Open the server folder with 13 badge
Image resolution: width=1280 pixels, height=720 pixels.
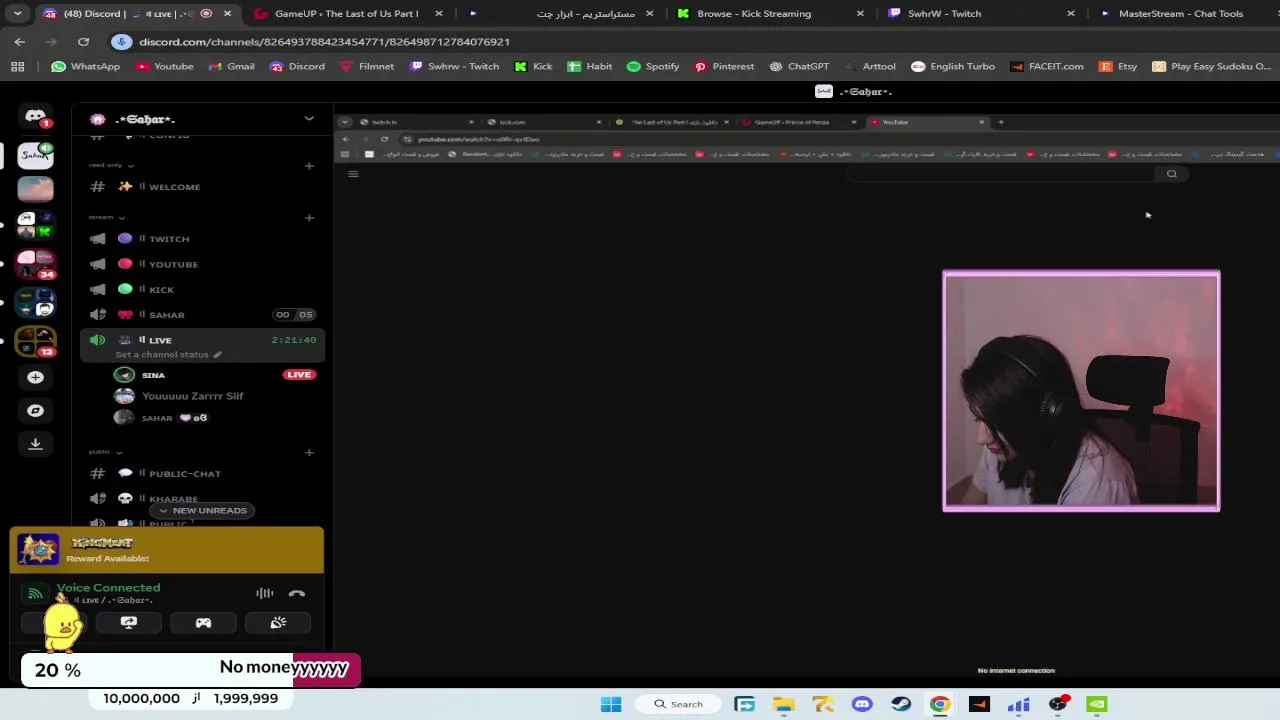pyautogui.click(x=35, y=341)
